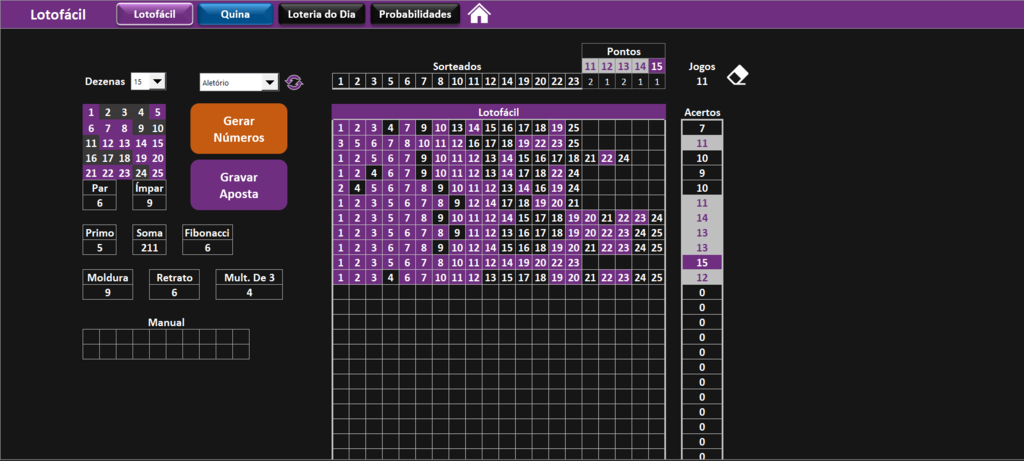Click the Acertos value 9
Screen dimensions: 1024x461
(x=702, y=173)
